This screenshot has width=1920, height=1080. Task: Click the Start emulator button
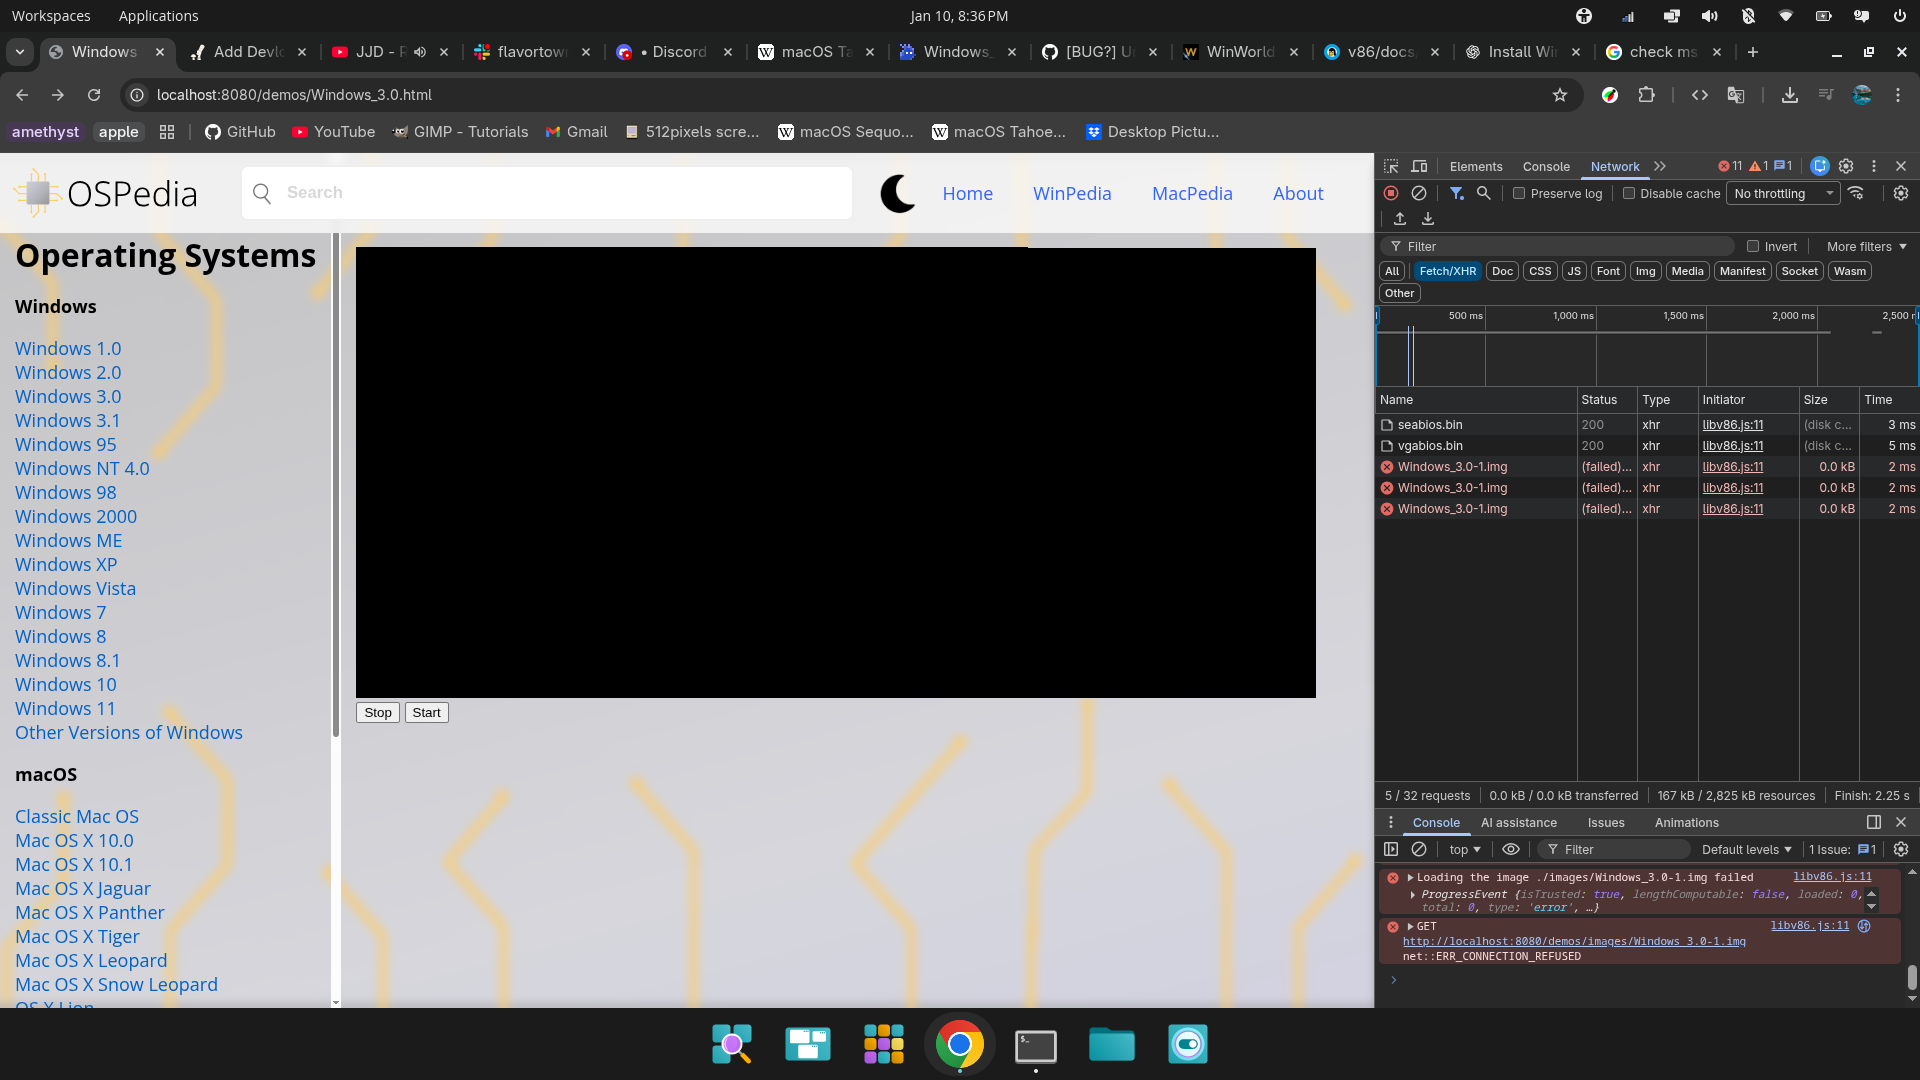pos(426,713)
